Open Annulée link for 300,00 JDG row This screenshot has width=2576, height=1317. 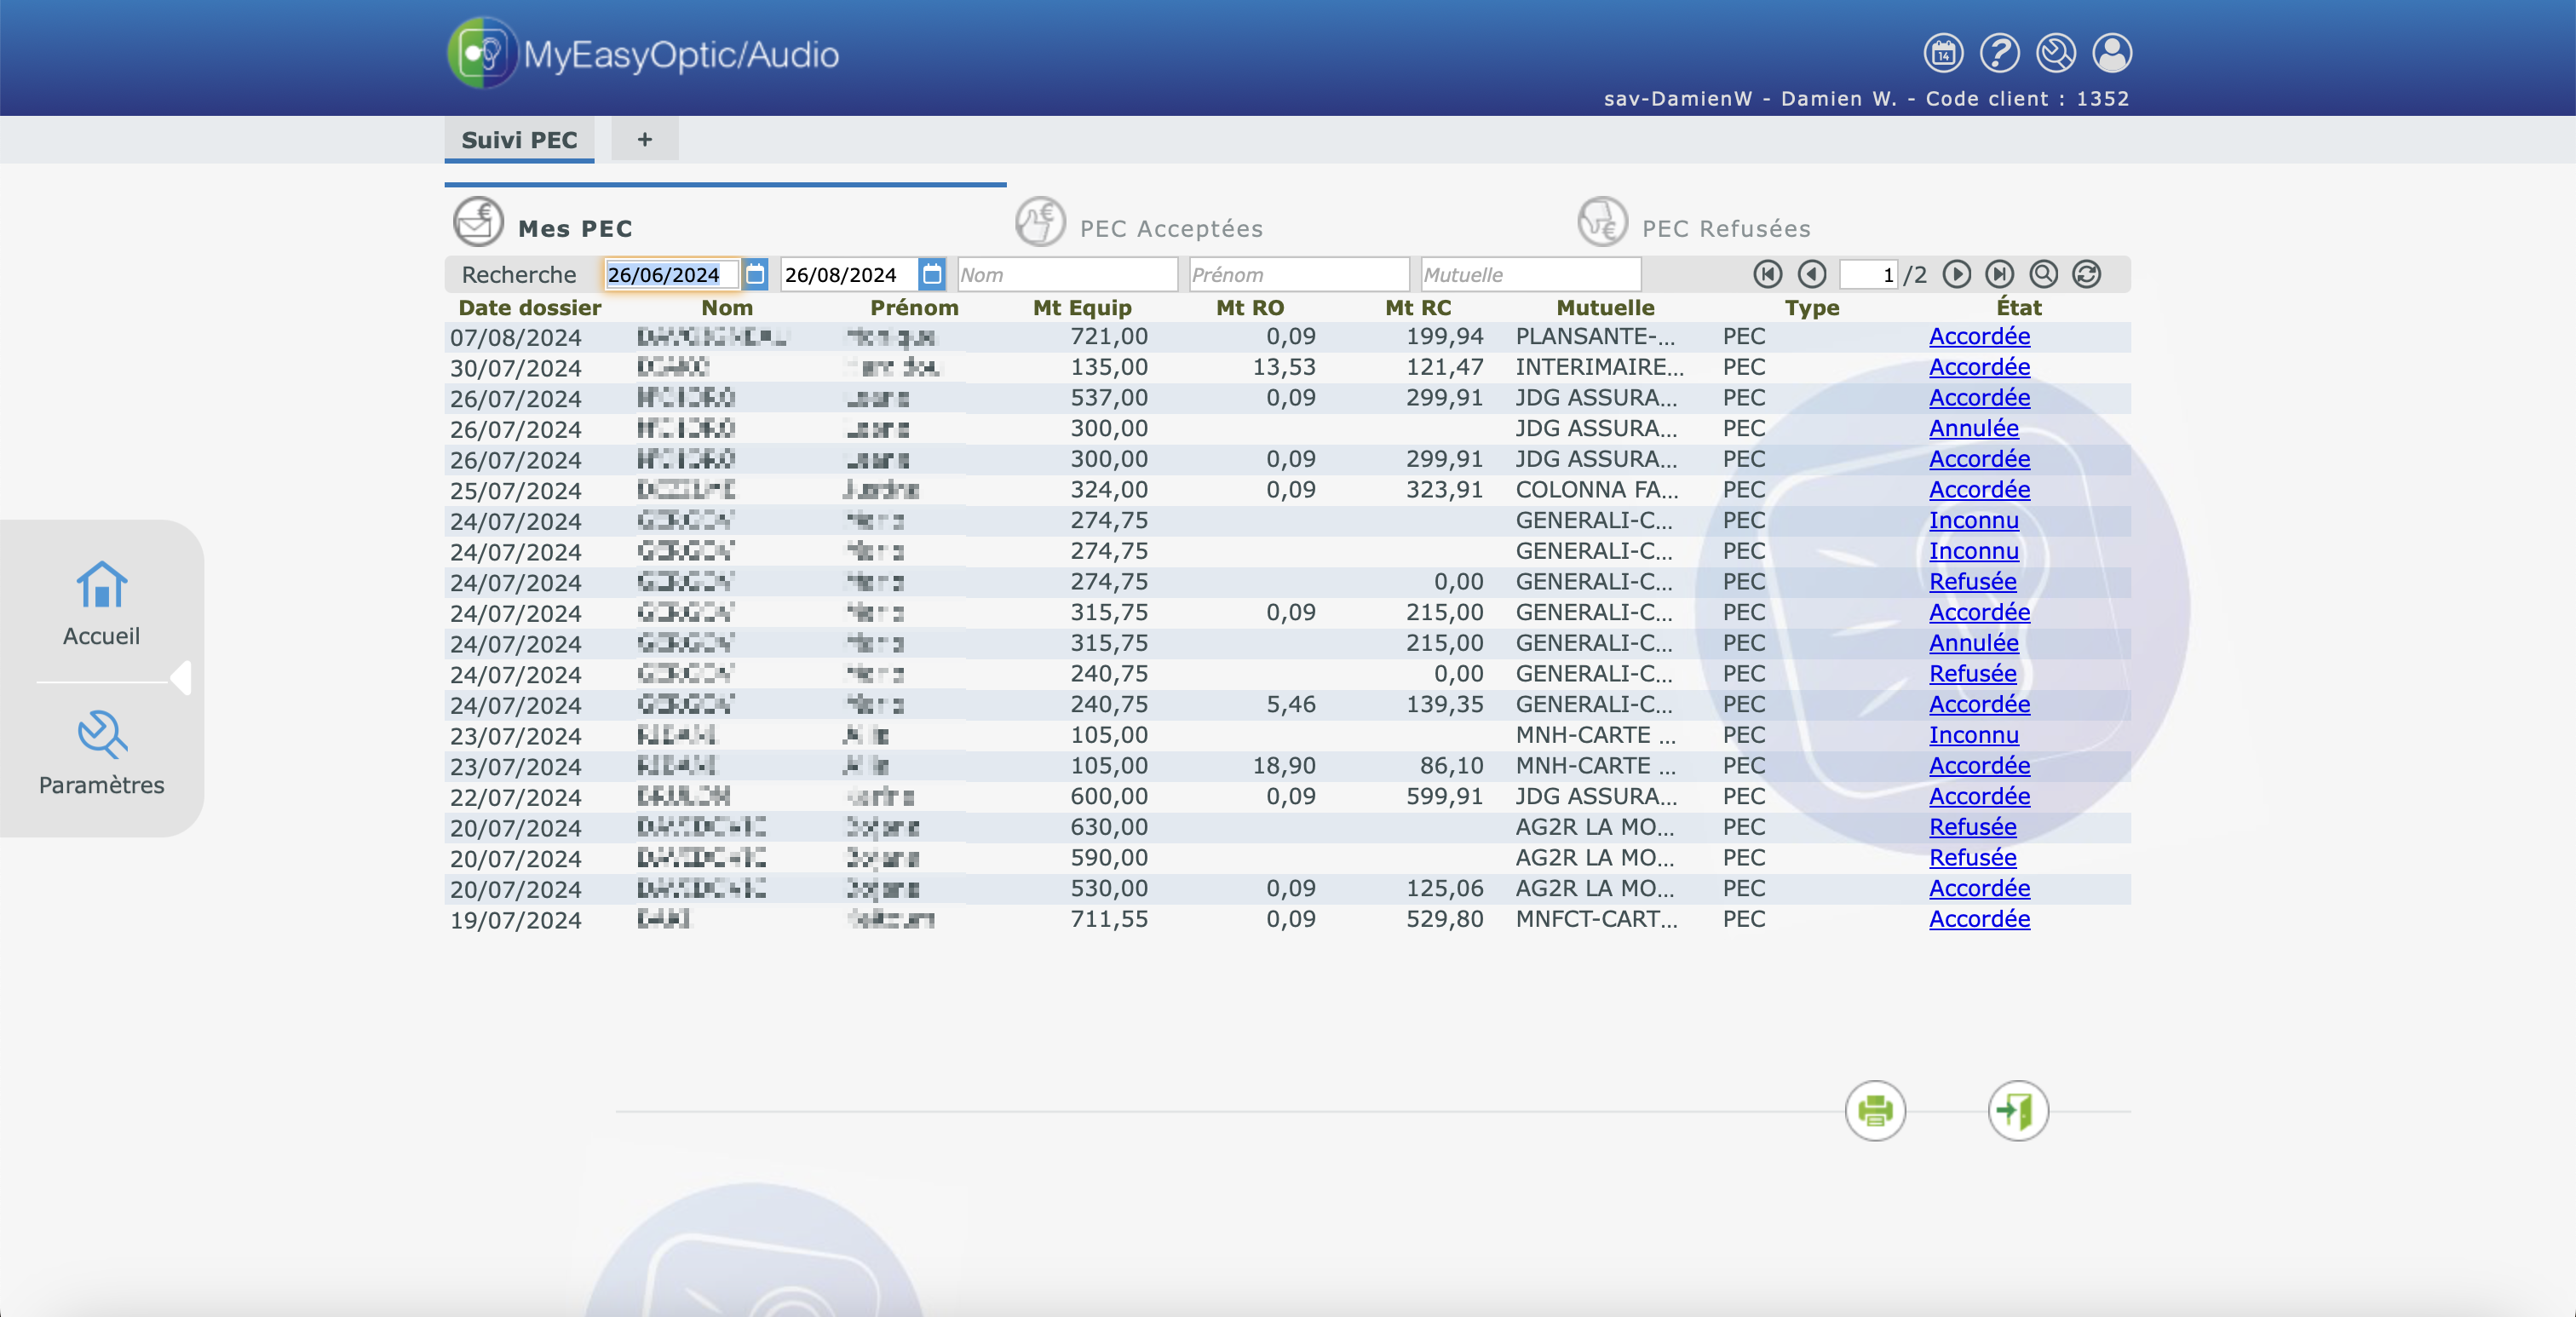[1973, 429]
